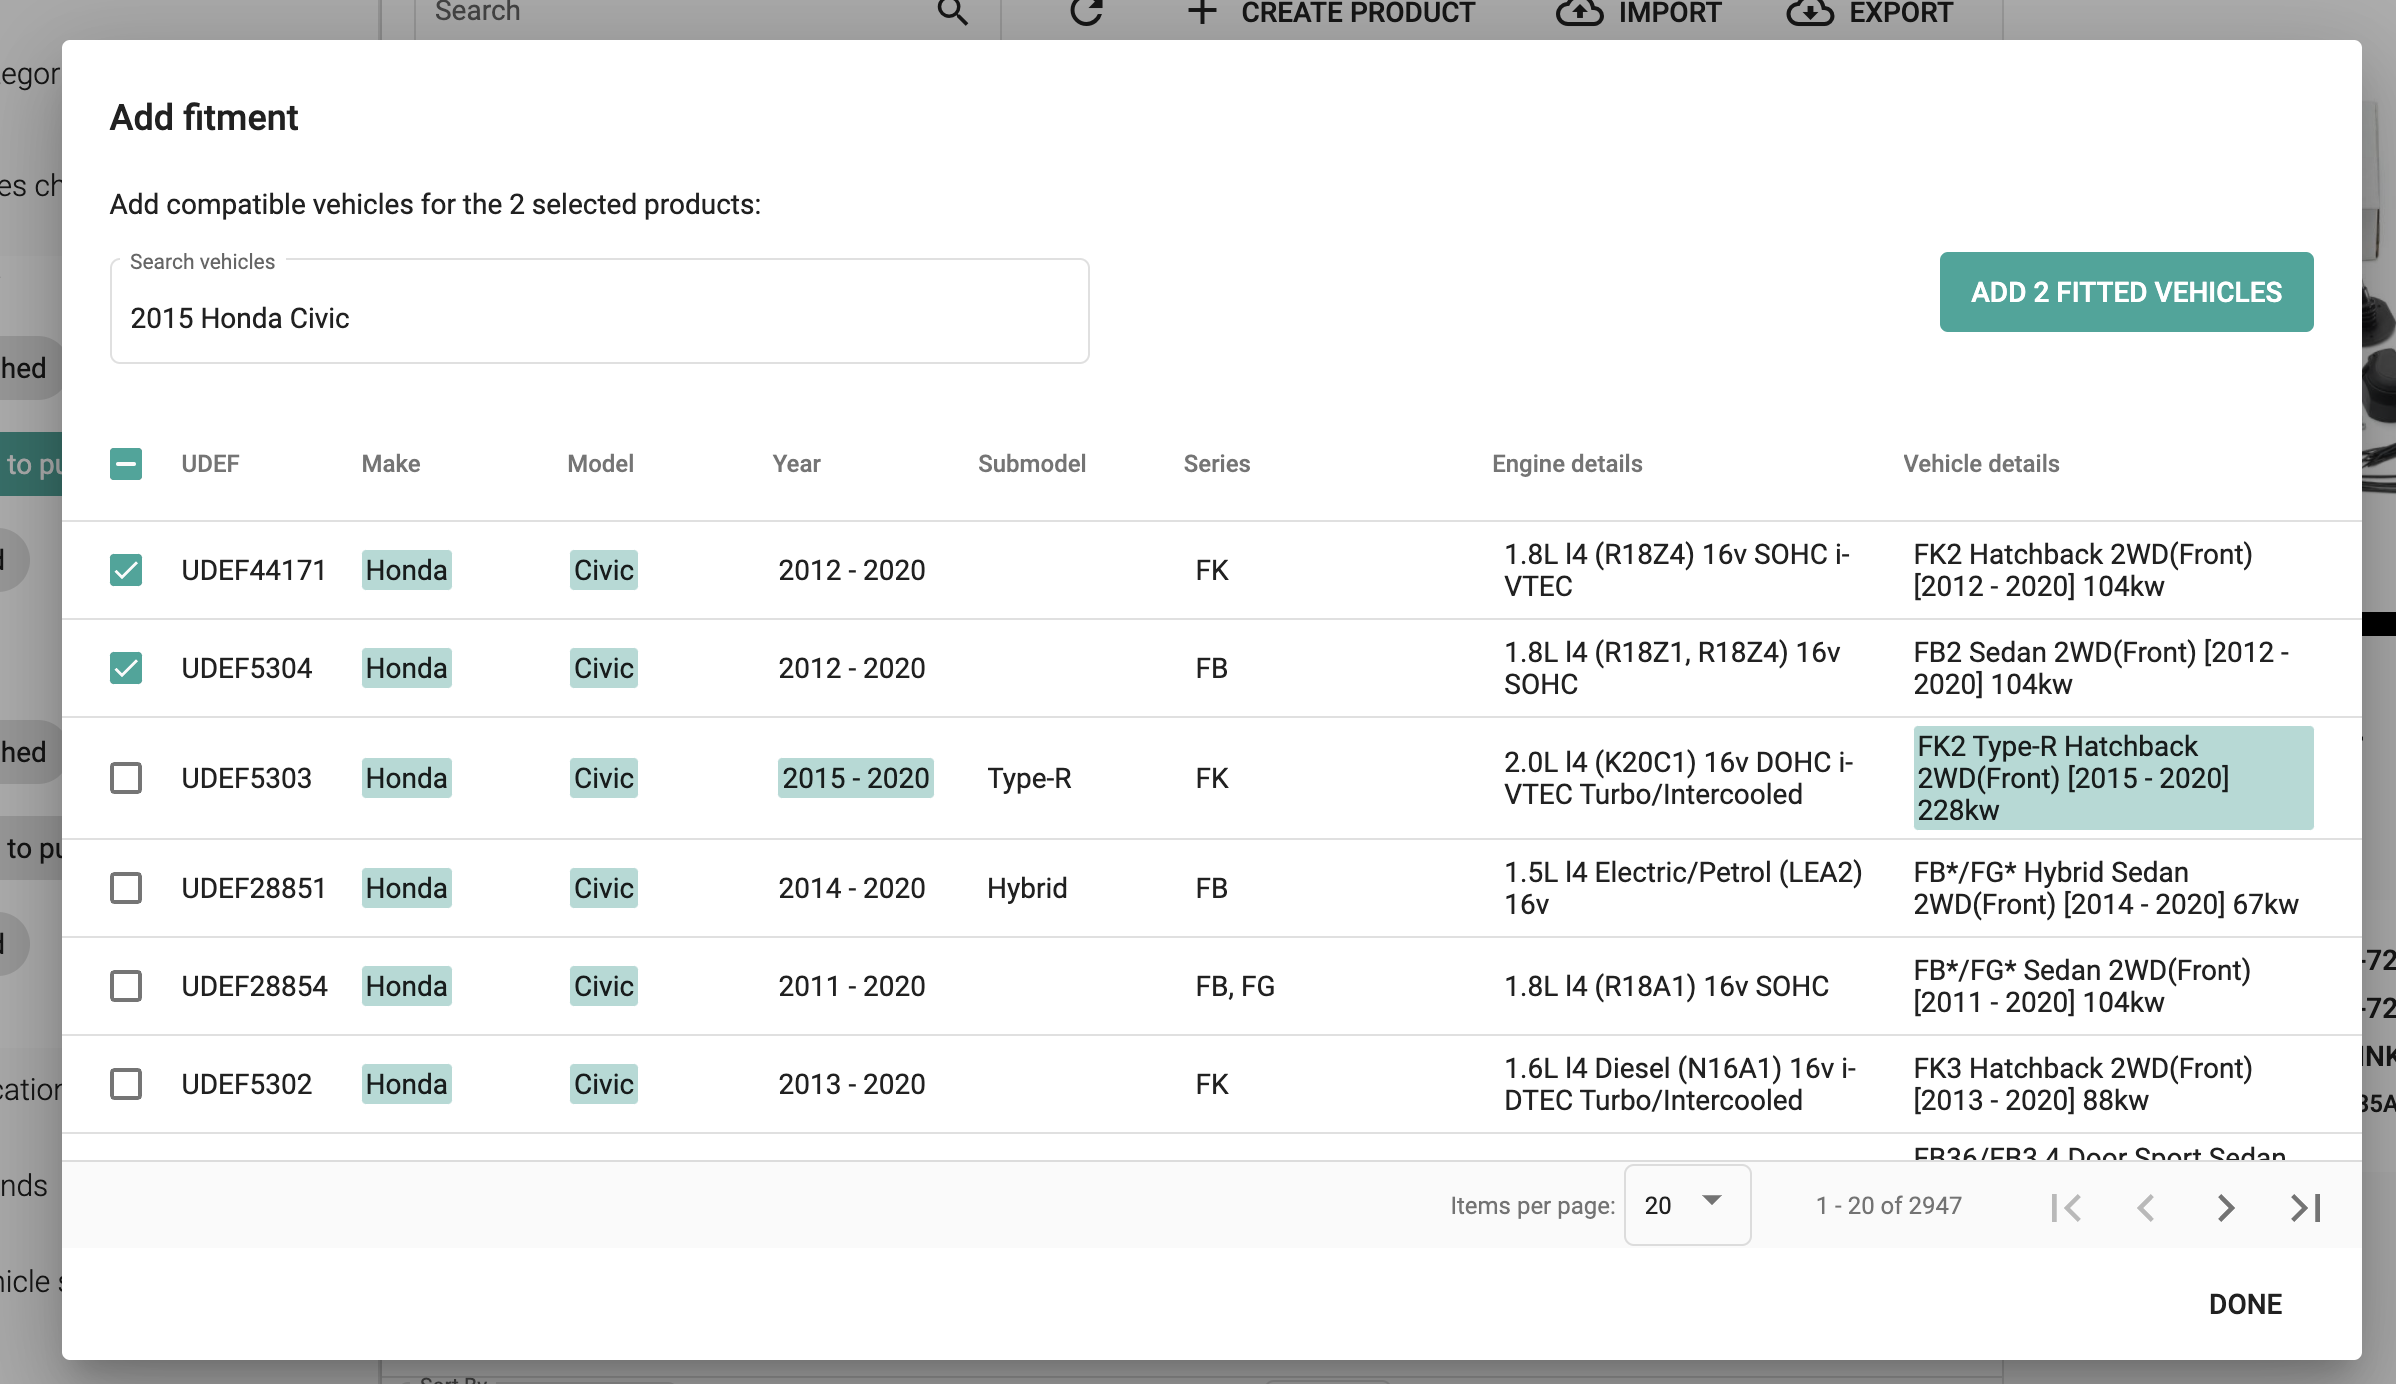Check the UDEF28851 Hybrid row
This screenshot has height=1384, width=2396.
click(126, 888)
